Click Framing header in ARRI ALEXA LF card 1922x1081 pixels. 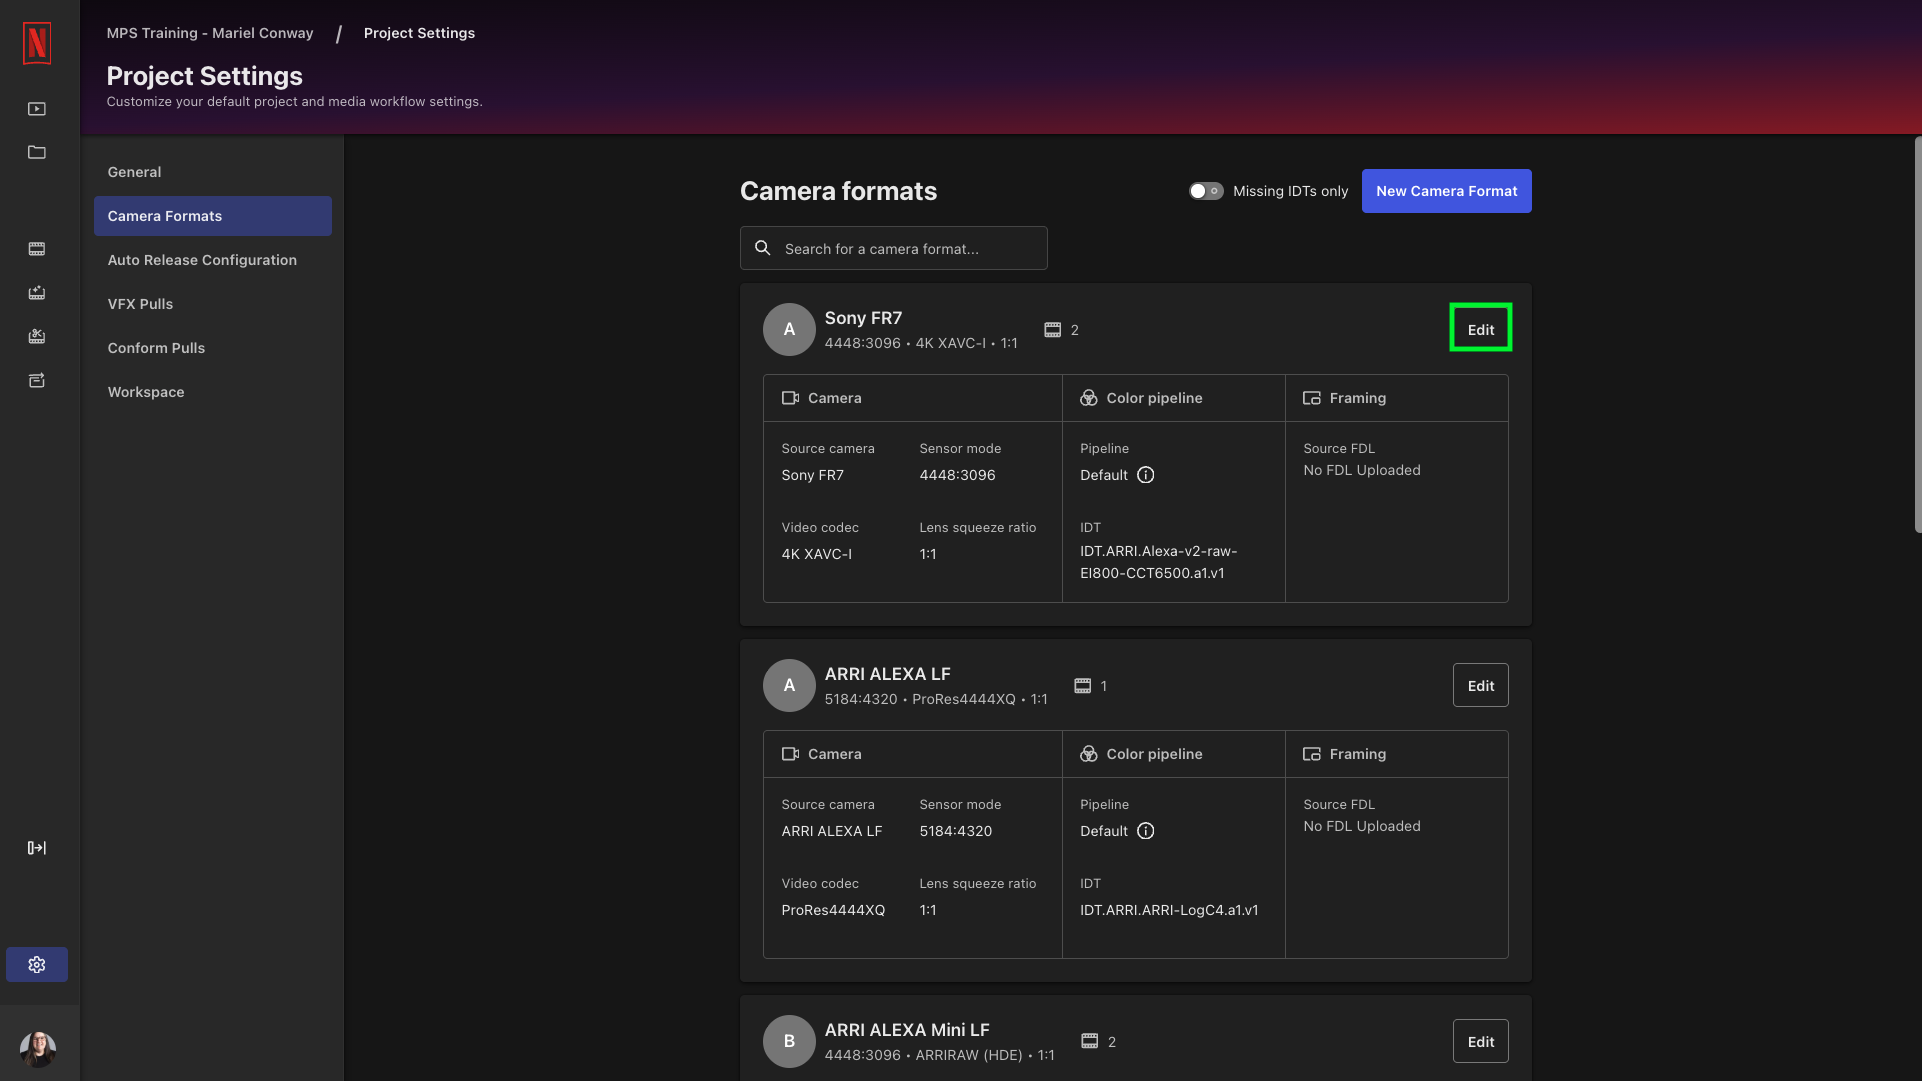click(1357, 754)
